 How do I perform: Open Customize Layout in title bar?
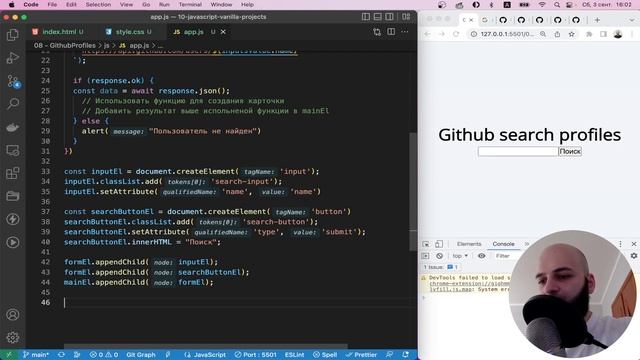click(406, 17)
